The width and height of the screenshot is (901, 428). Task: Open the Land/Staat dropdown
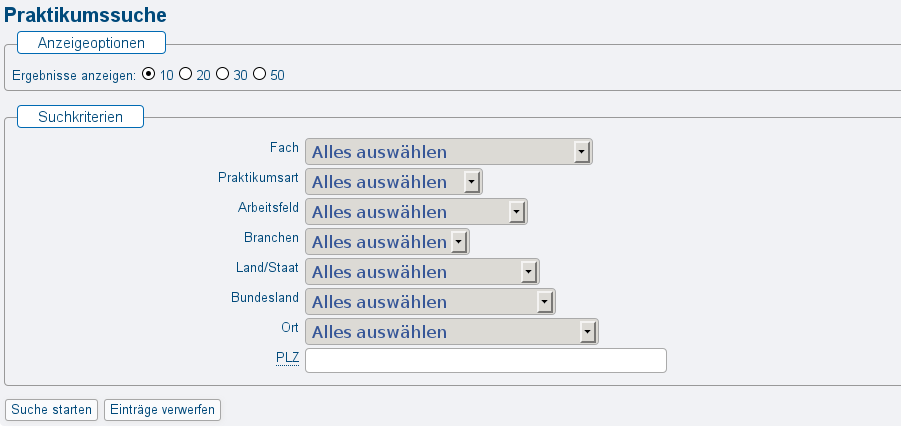(x=422, y=272)
